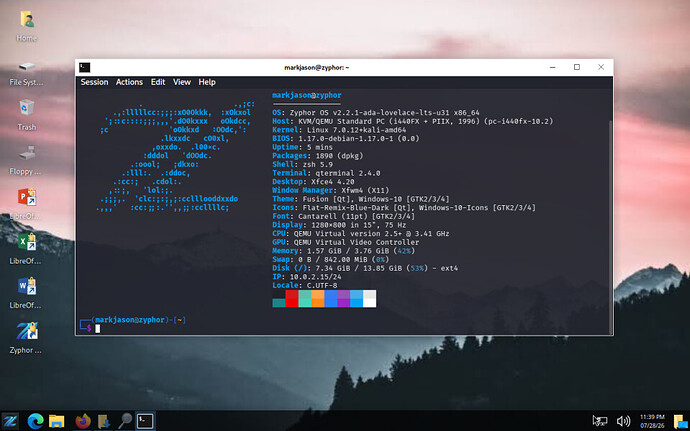Open the Home desktop folder icon
The height and width of the screenshot is (431, 690).
(26, 26)
